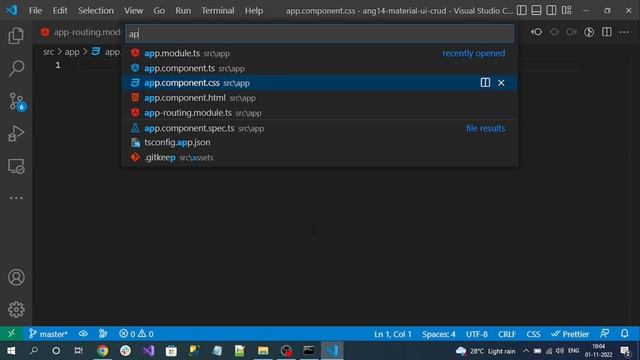Change file encoding UTF-8
This screenshot has width=640, height=360.
[x=477, y=334]
